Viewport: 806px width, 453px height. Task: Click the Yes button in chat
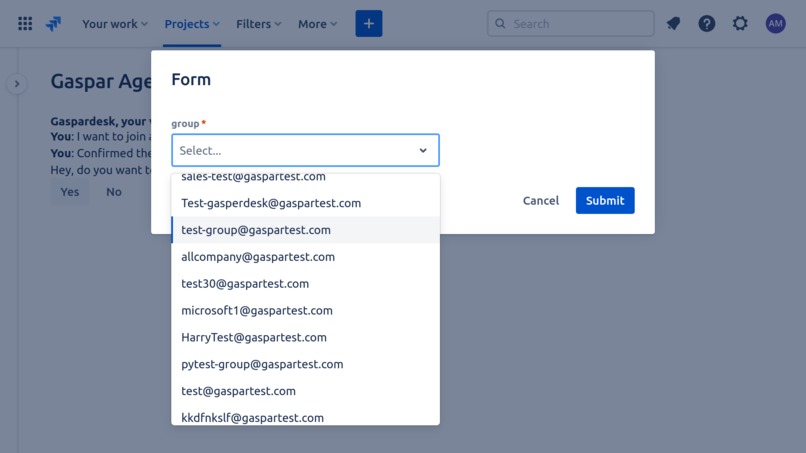click(x=70, y=192)
